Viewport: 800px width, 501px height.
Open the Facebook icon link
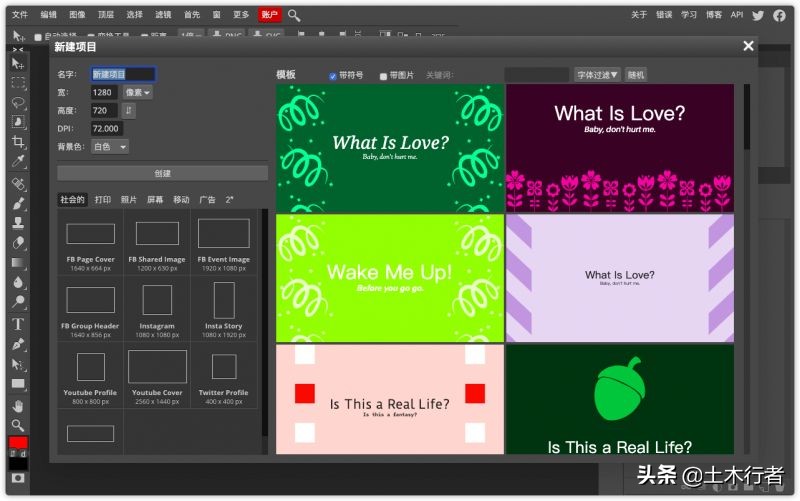(779, 15)
